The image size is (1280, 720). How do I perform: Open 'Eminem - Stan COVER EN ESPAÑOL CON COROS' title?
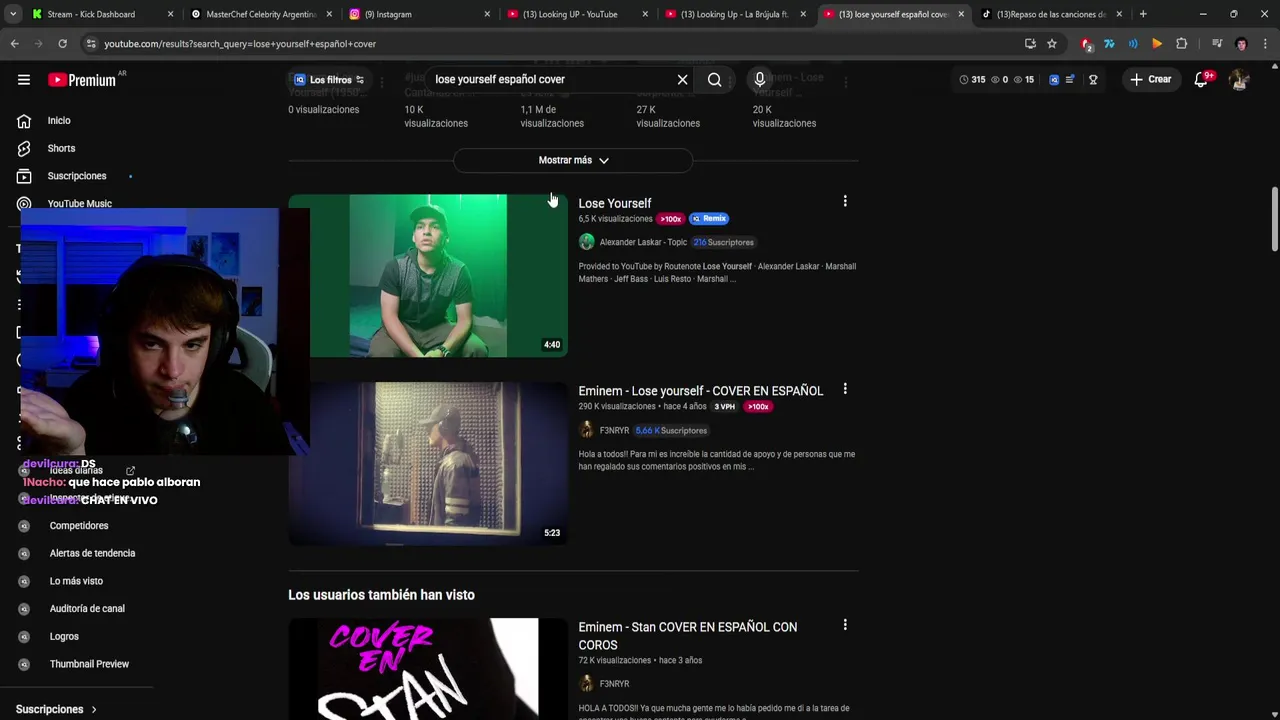click(x=688, y=636)
